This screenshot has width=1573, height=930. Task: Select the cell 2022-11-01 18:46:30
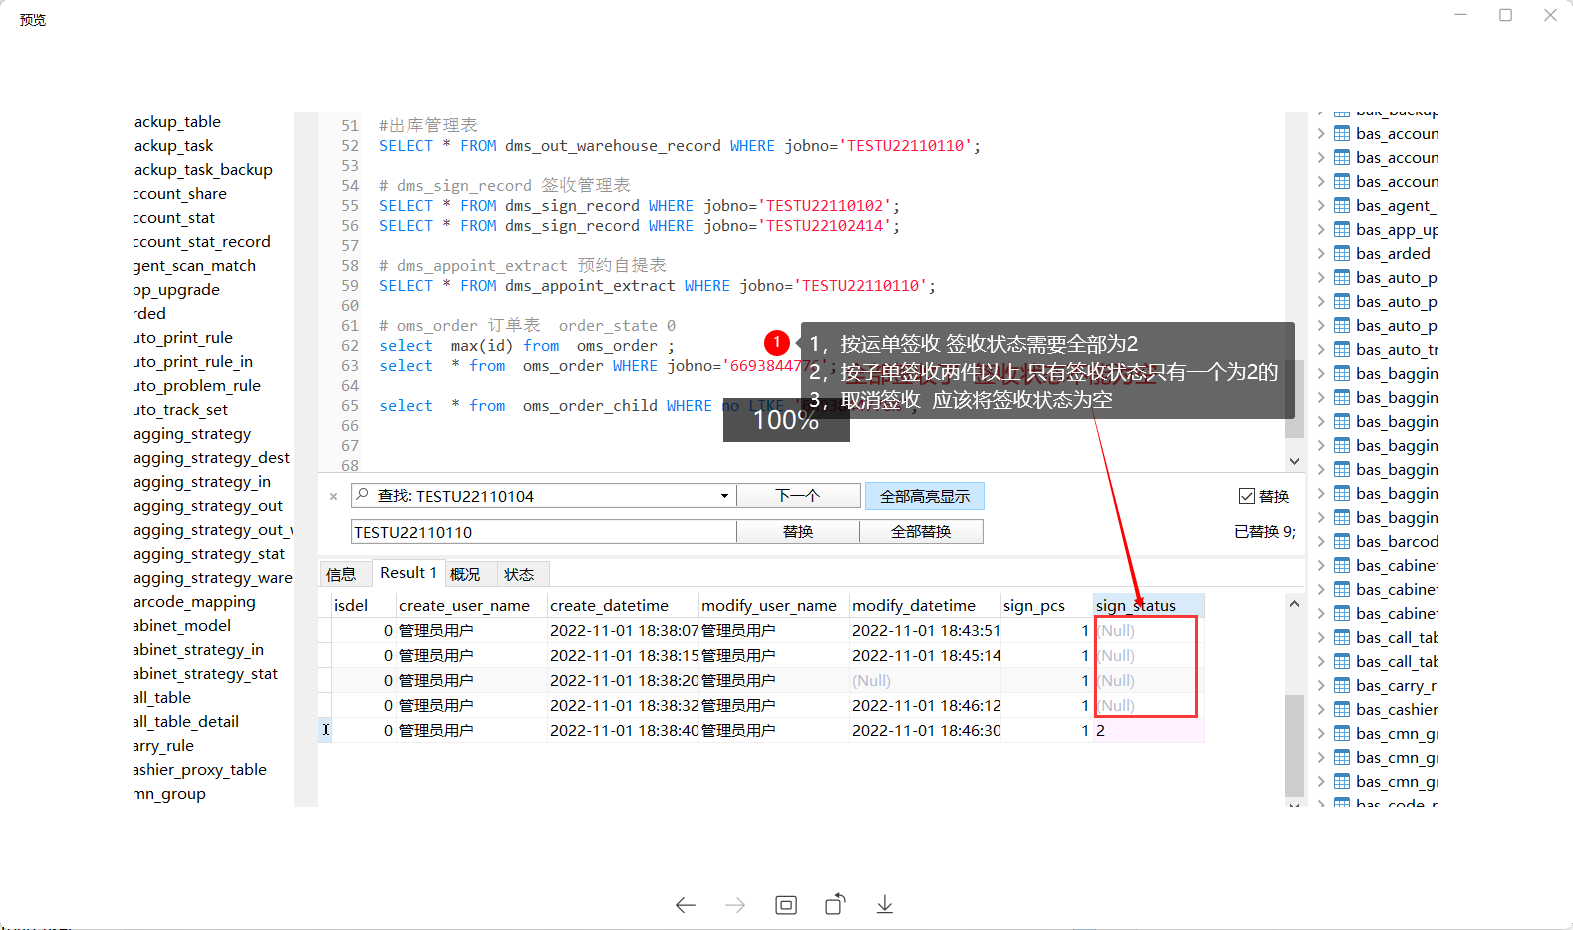click(924, 730)
